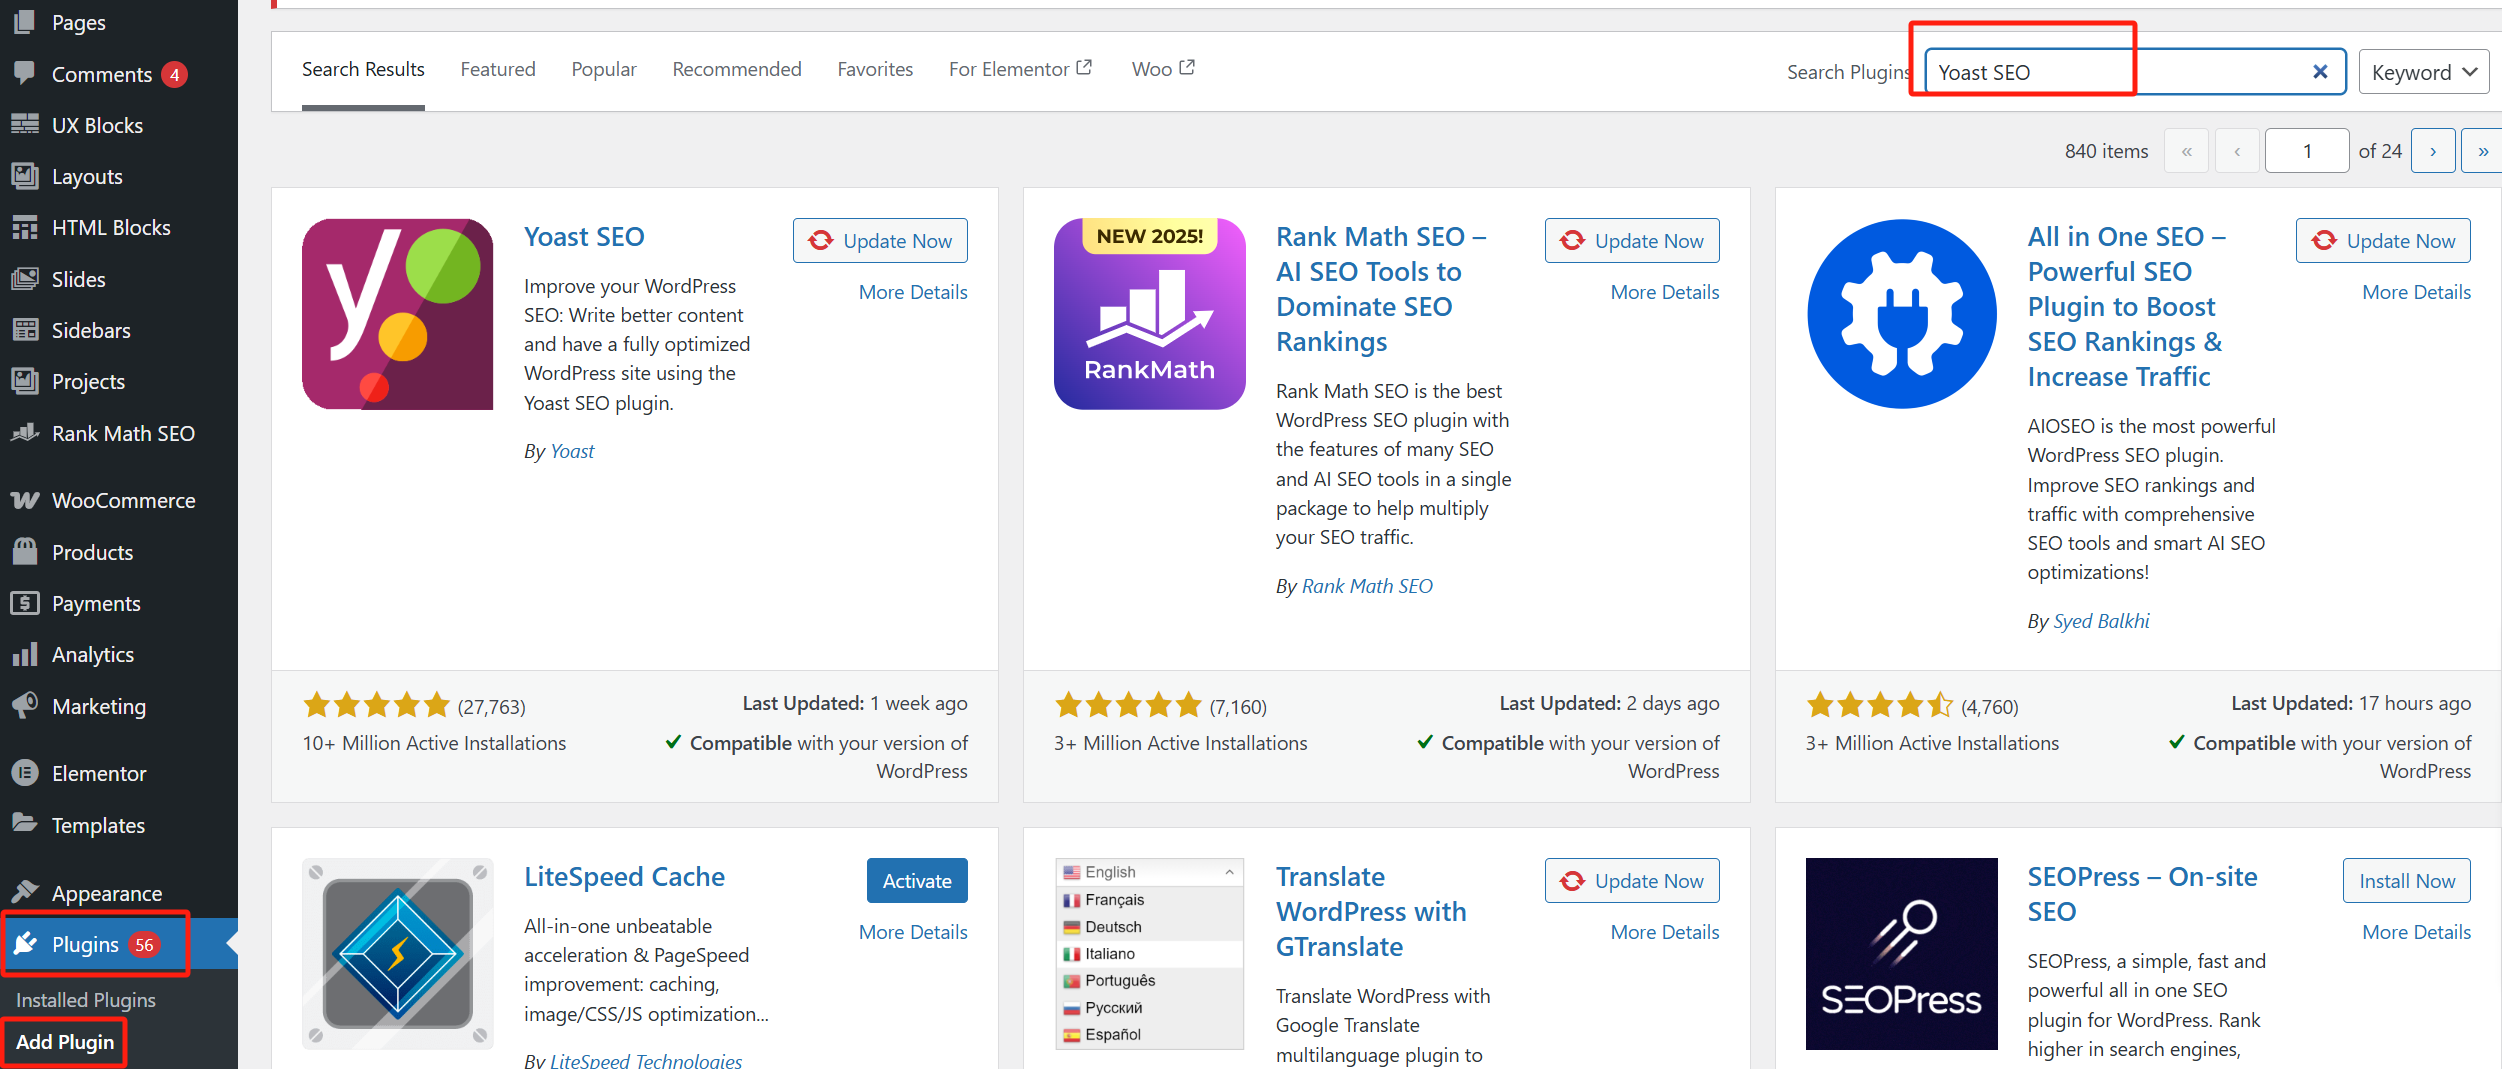Viewport: 2502px width, 1069px height.
Task: Switch to the Featured tab
Action: (497, 69)
